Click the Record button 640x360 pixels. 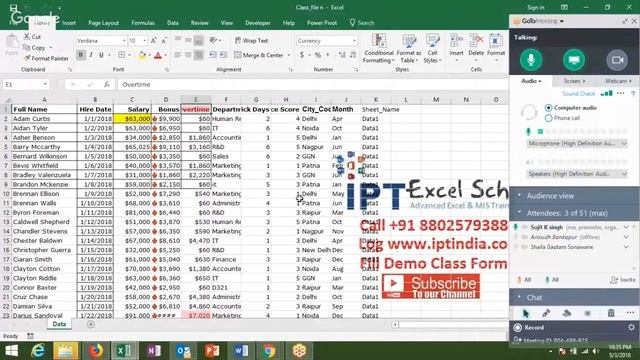(x=529, y=327)
